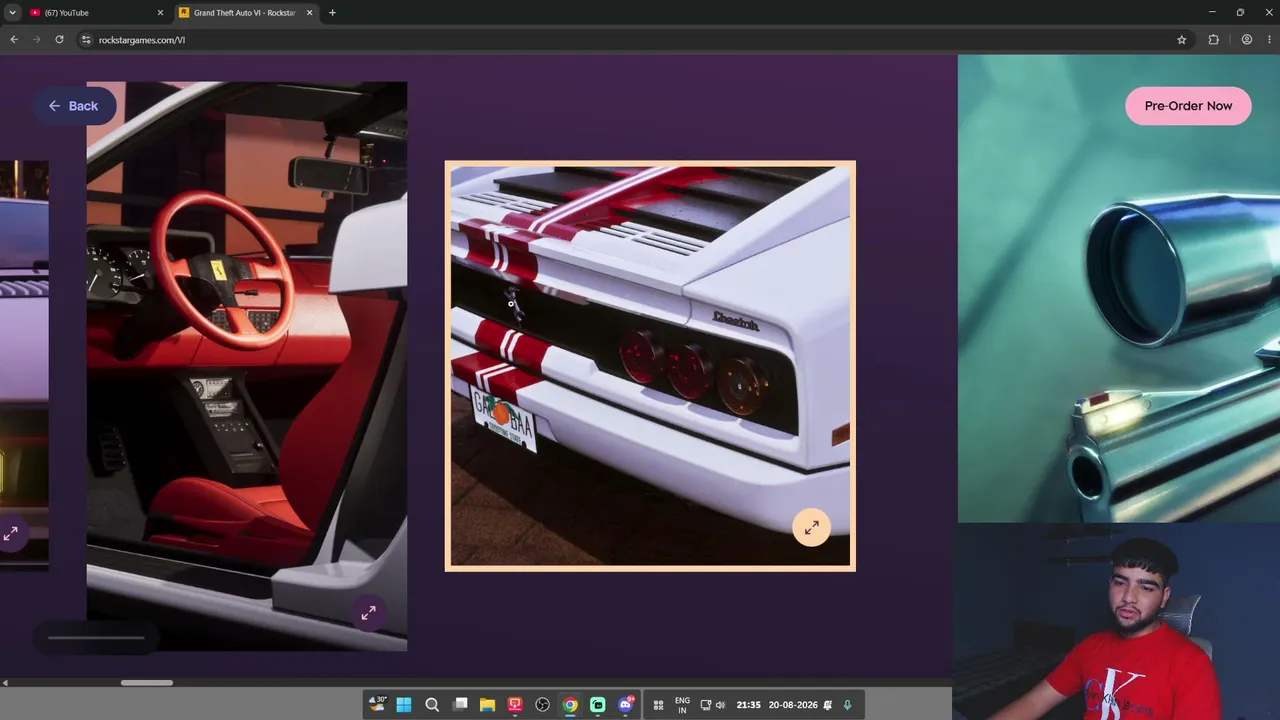Open the volume control tray icon
The image size is (1280, 720).
720,705
